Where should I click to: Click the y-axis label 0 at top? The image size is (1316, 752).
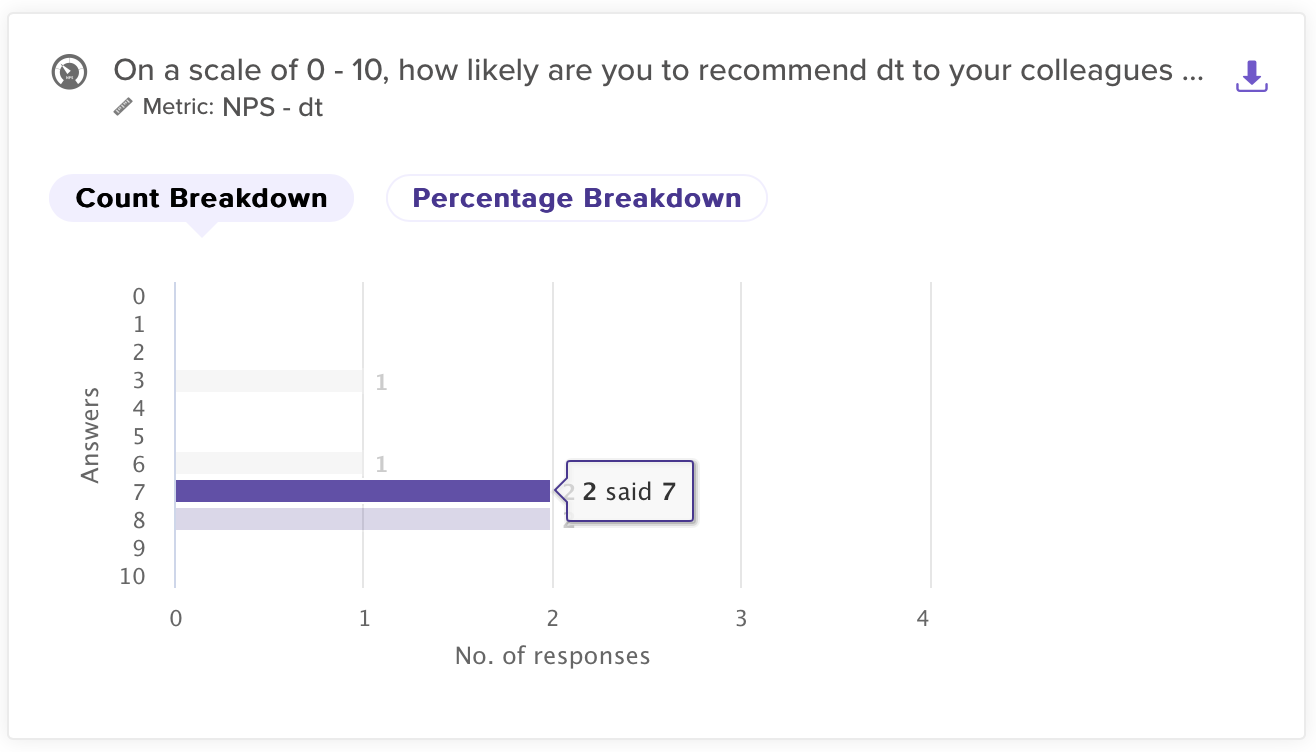coord(139,296)
